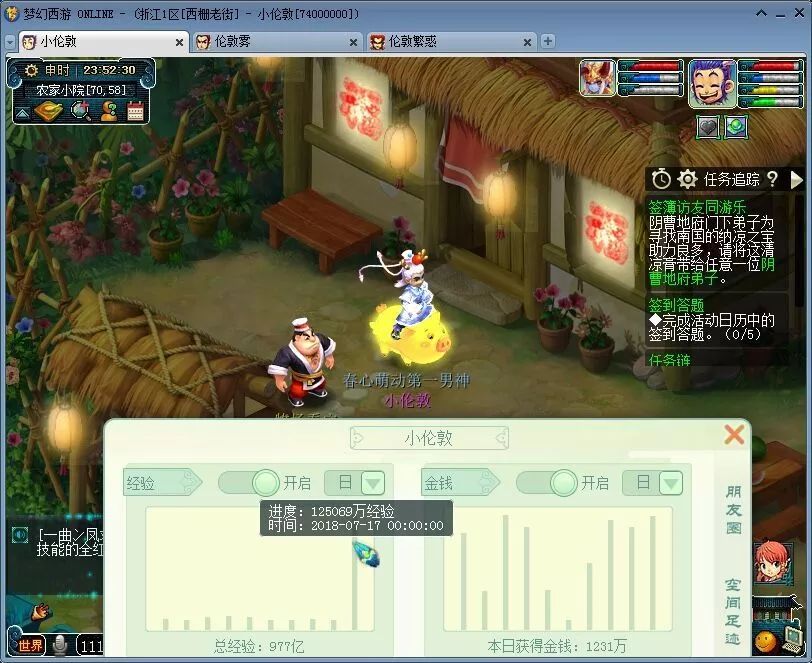812x663 pixels.
Task: Switch to the 伦敦雾 character tab
Action: click(277, 41)
